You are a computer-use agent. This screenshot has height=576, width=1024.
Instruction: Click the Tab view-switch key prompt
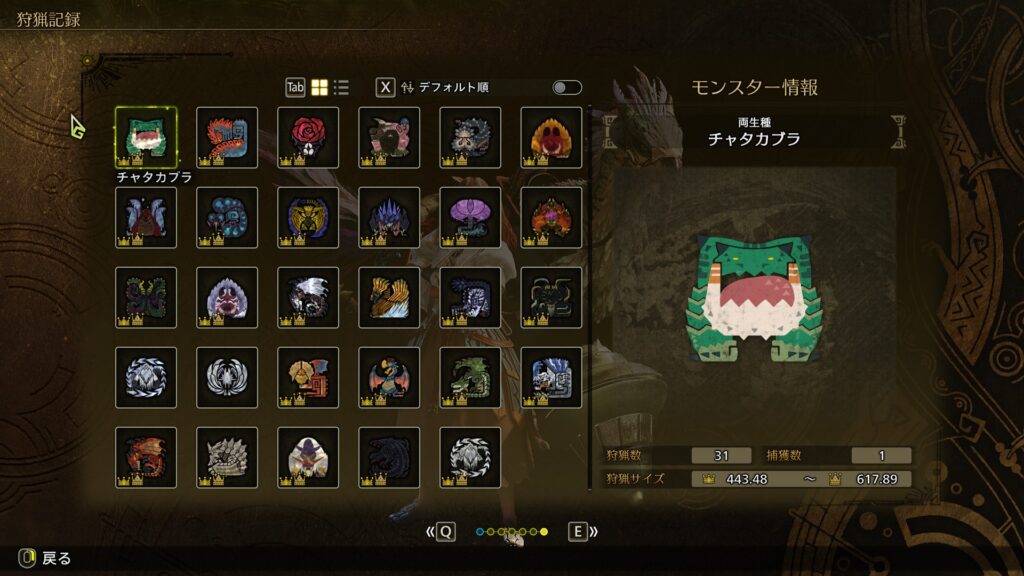coord(295,88)
